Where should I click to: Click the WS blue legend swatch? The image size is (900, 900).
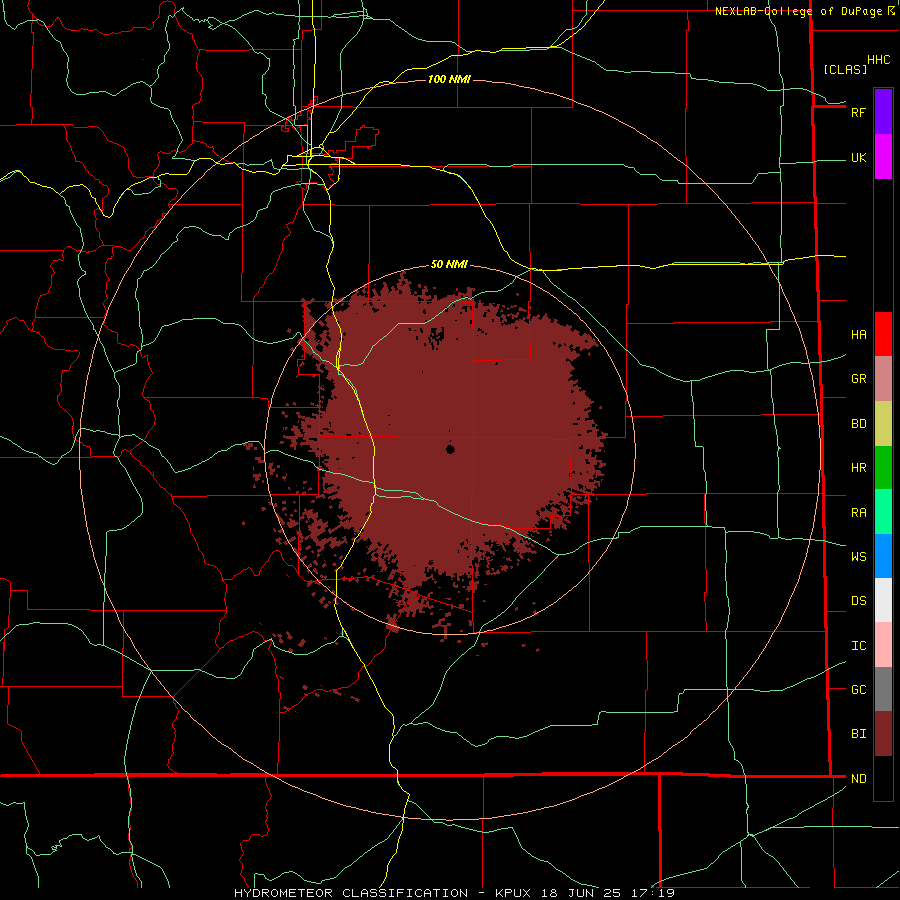pos(883,556)
